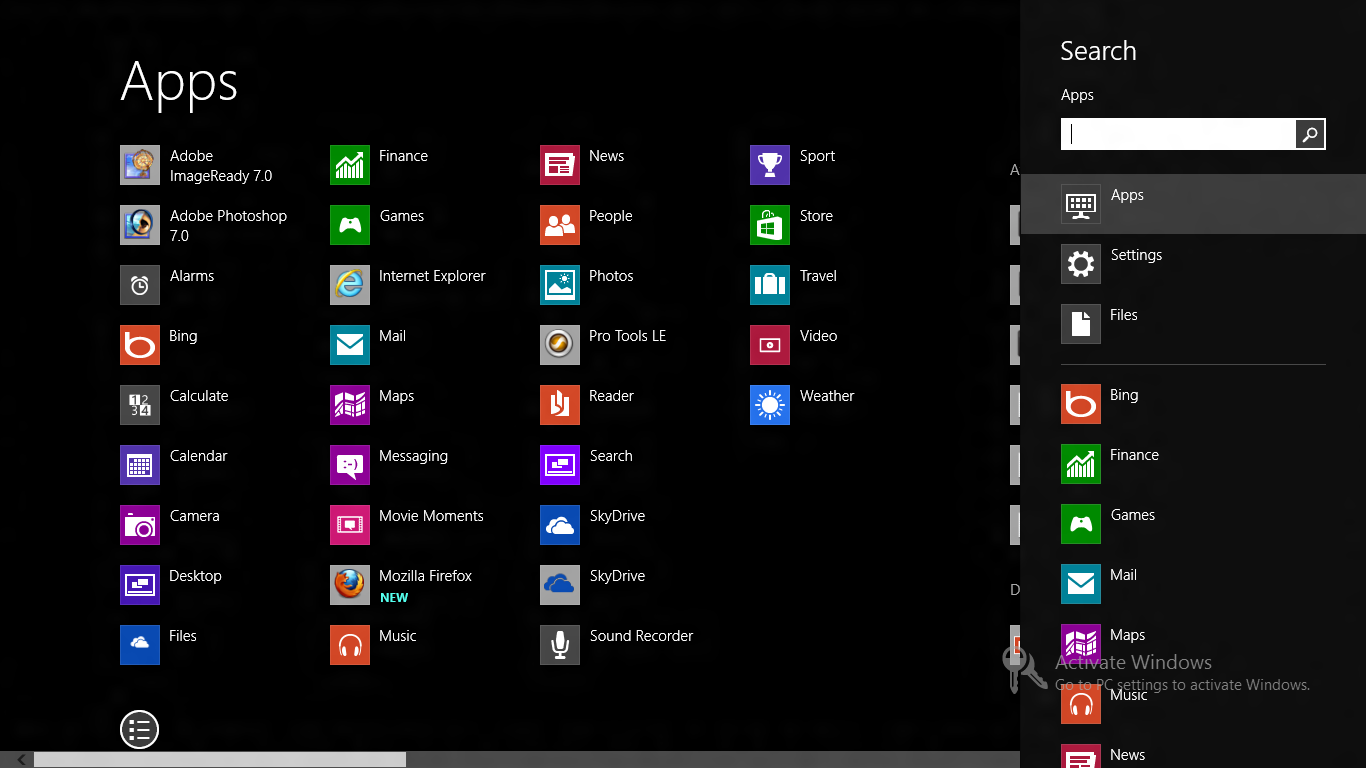Select Apps search scope
1366x768 pixels.
point(1193,204)
